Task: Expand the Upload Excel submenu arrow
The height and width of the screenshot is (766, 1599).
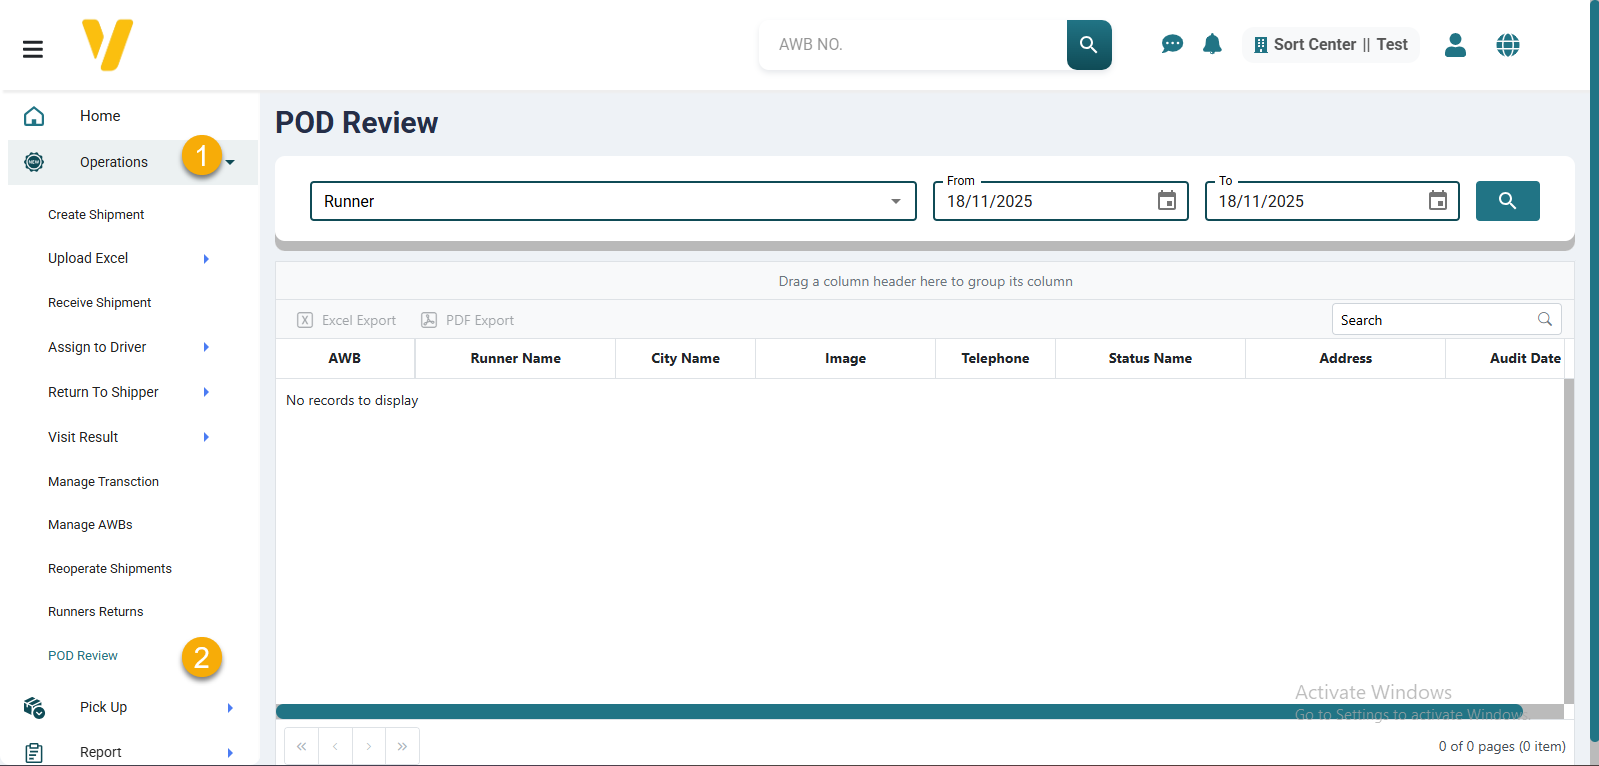Action: tap(206, 259)
